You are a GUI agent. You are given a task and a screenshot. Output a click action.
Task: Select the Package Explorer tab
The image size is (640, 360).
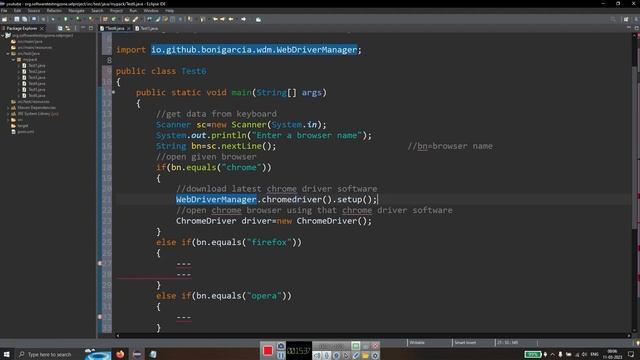point(22,28)
